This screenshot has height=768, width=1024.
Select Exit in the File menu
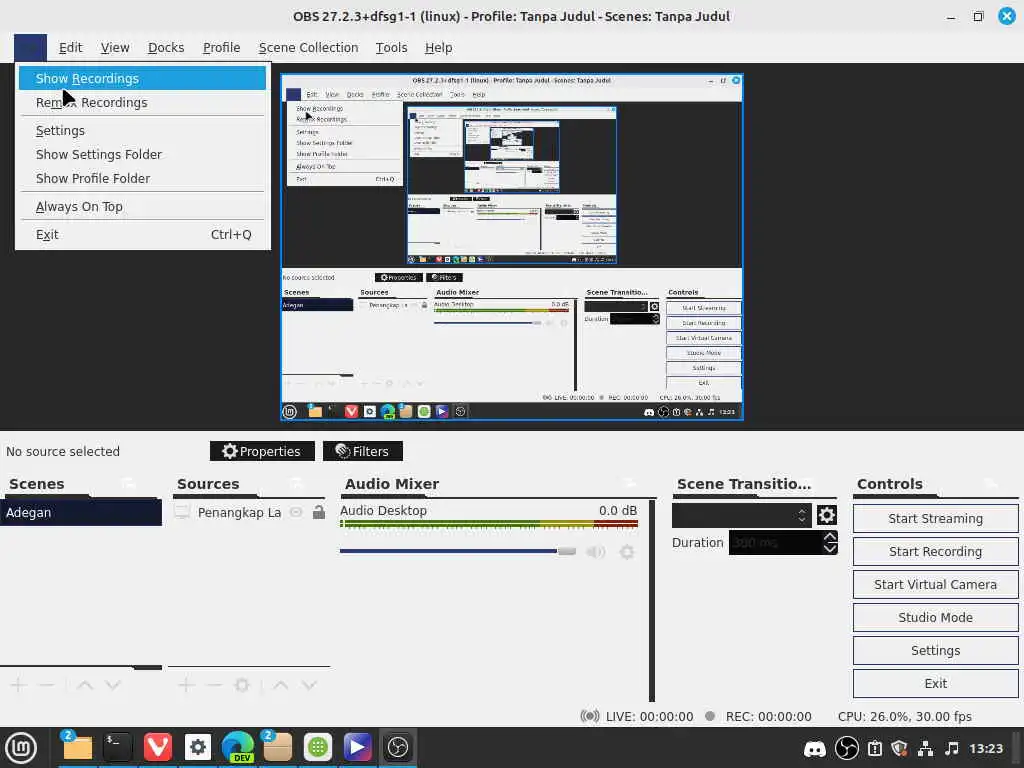(142, 234)
